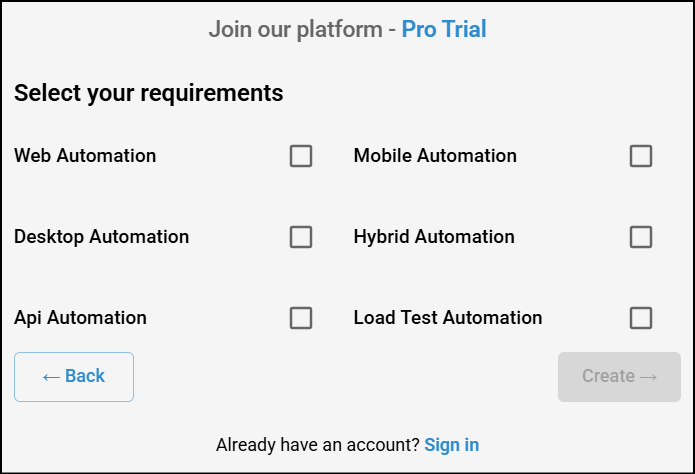The height and width of the screenshot is (474, 695).
Task: Check the Load Test Automation box
Action: [x=641, y=318]
